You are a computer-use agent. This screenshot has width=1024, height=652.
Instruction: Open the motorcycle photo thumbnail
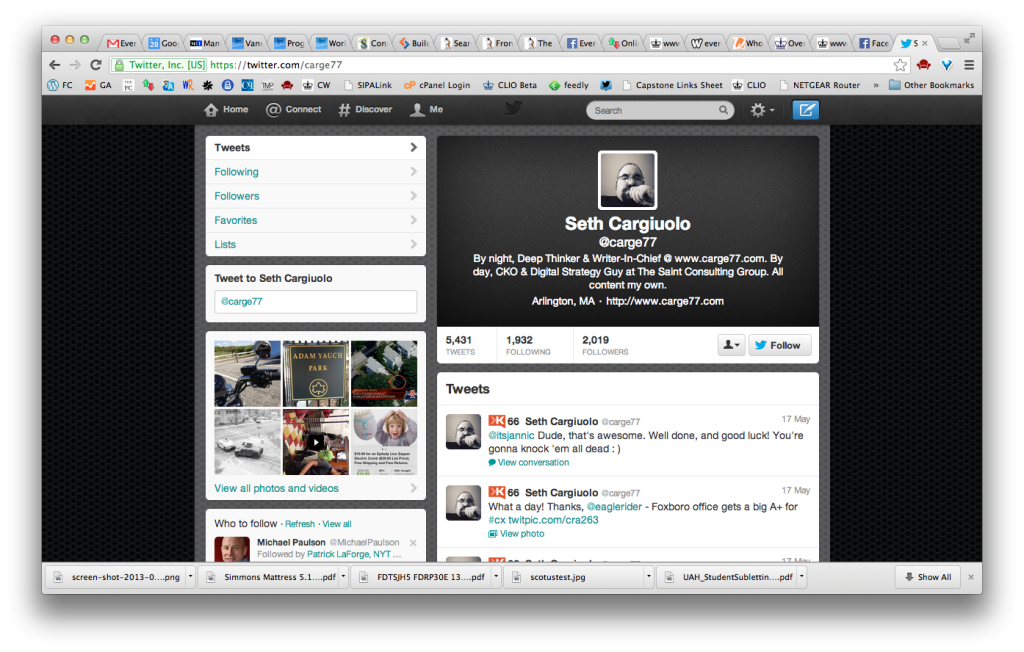click(x=248, y=374)
